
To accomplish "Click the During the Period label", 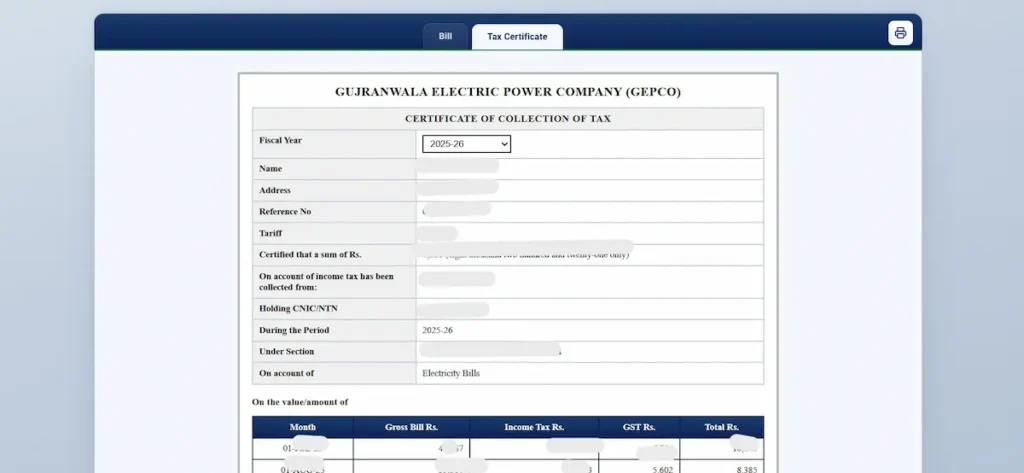I will 294,331.
